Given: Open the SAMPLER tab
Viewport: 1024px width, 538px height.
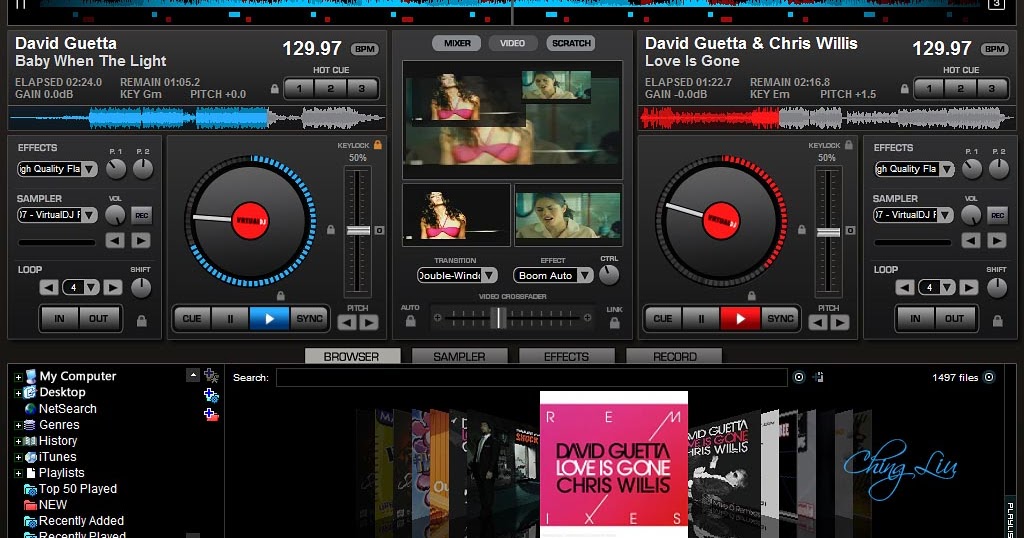Looking at the screenshot, I should (x=459, y=356).
